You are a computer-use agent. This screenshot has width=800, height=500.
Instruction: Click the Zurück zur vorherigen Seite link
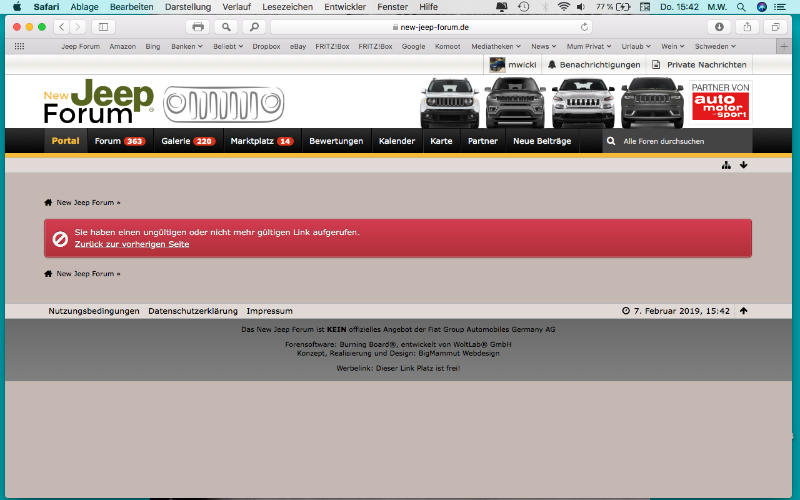coord(132,244)
